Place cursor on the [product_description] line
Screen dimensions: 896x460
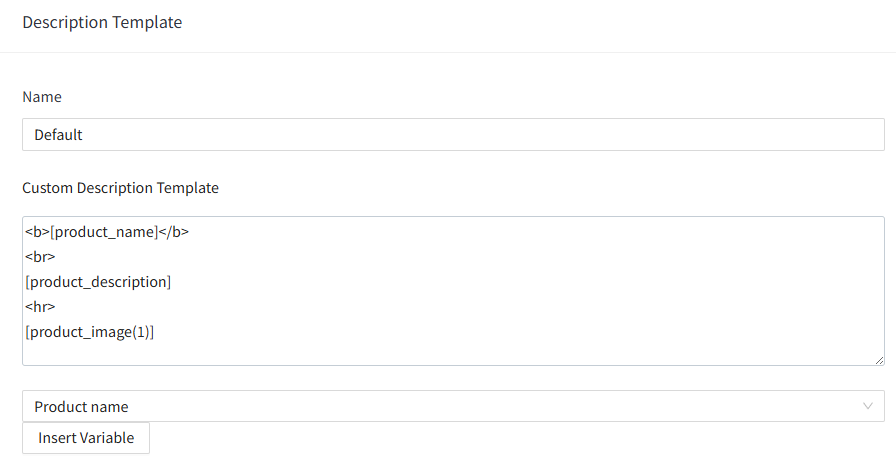coord(98,282)
